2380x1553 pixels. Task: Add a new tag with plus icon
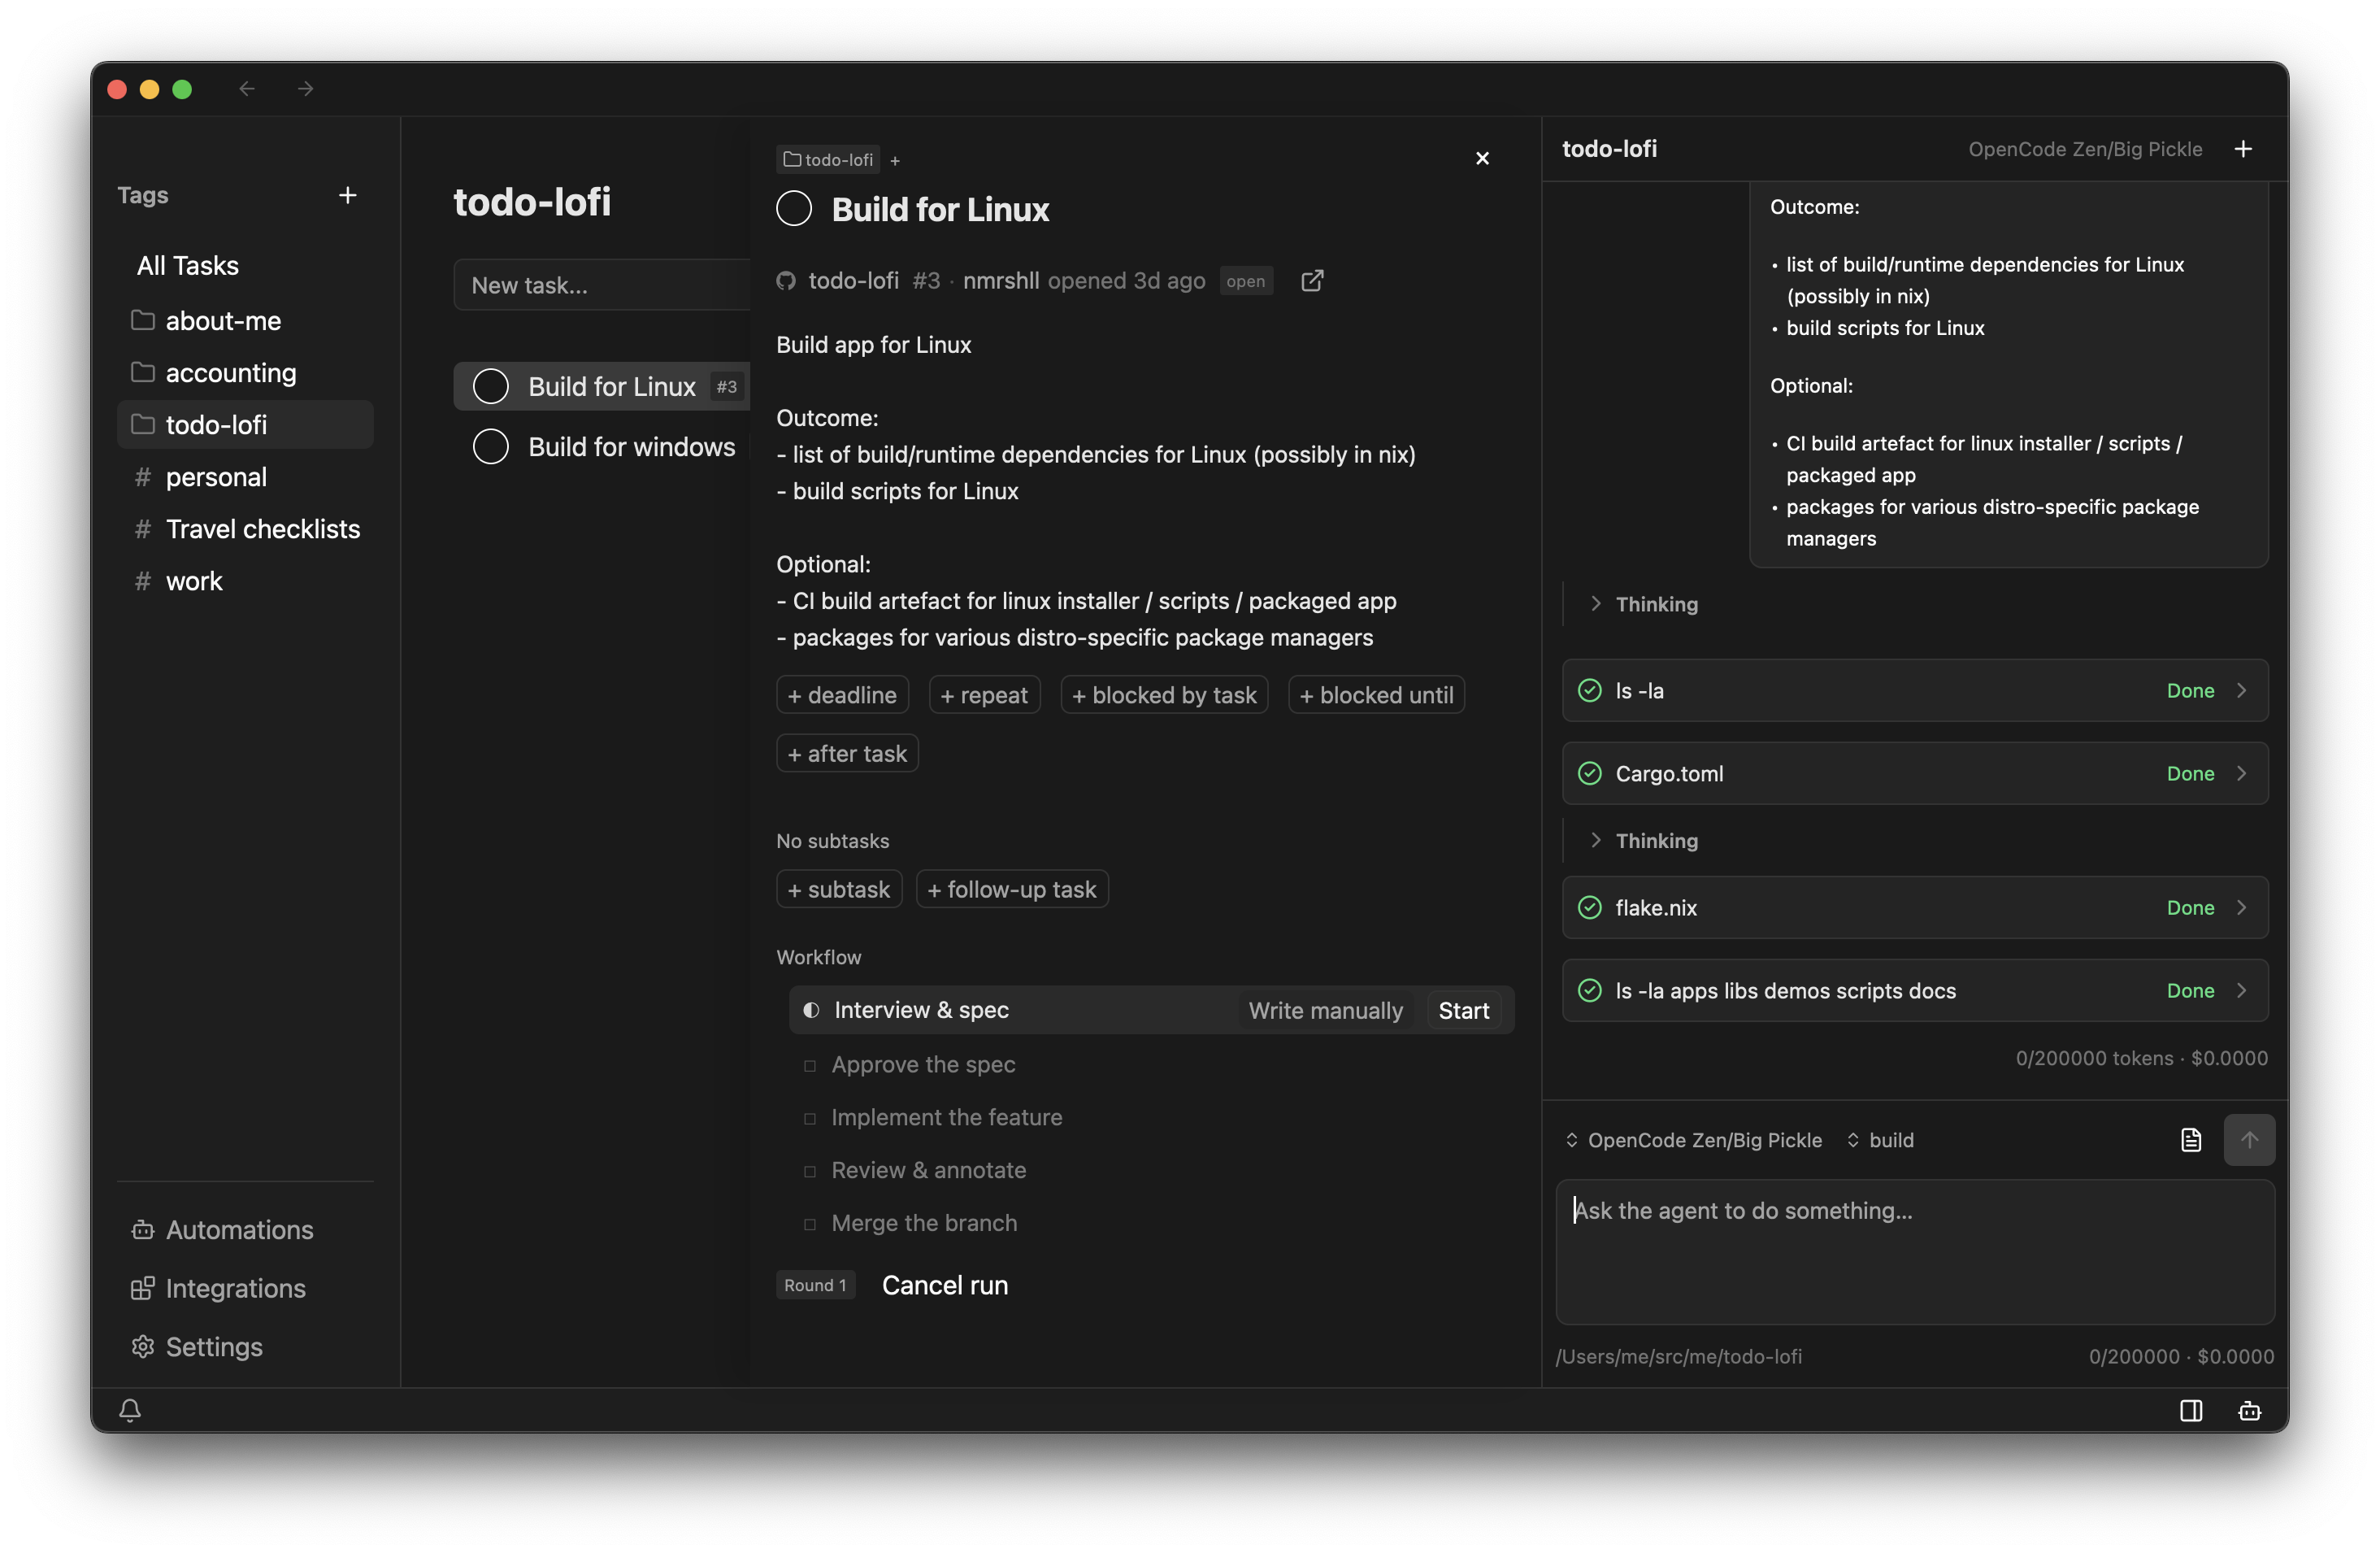click(347, 195)
